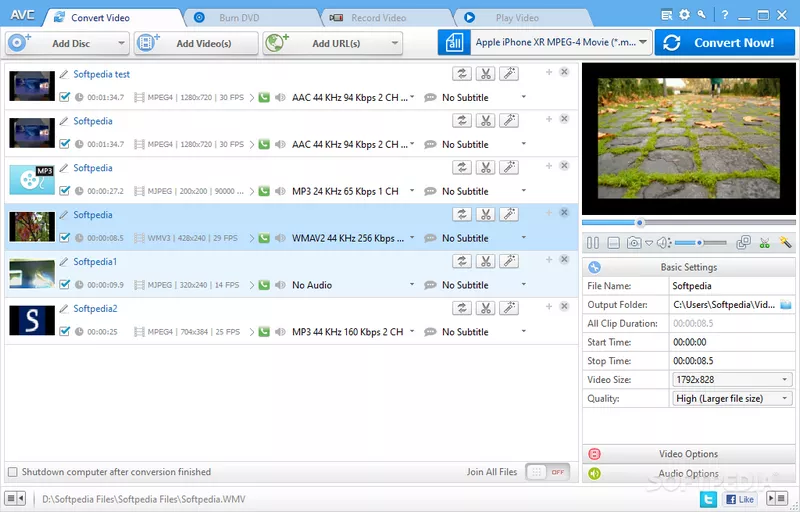The height and width of the screenshot is (512, 800).
Task: Take a snapshot with camera icon
Action: coord(634,243)
